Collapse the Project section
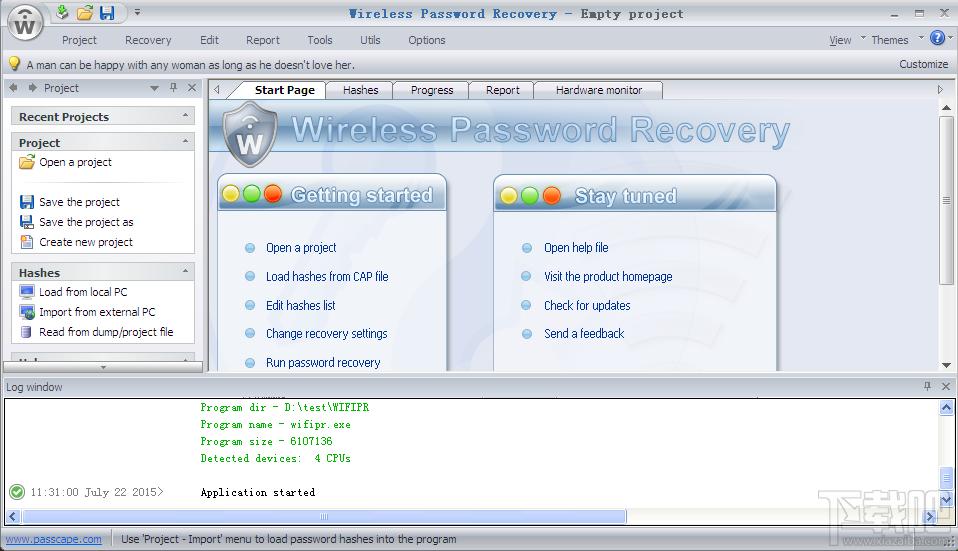Viewport: 958px width, 551px height. point(186,141)
